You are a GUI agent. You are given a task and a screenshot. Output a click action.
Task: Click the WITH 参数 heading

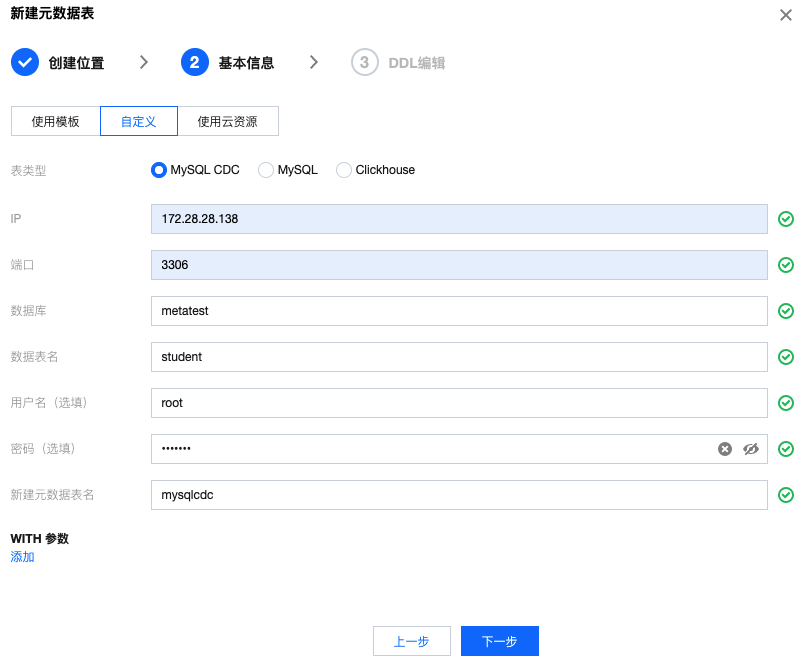[x=39, y=539]
